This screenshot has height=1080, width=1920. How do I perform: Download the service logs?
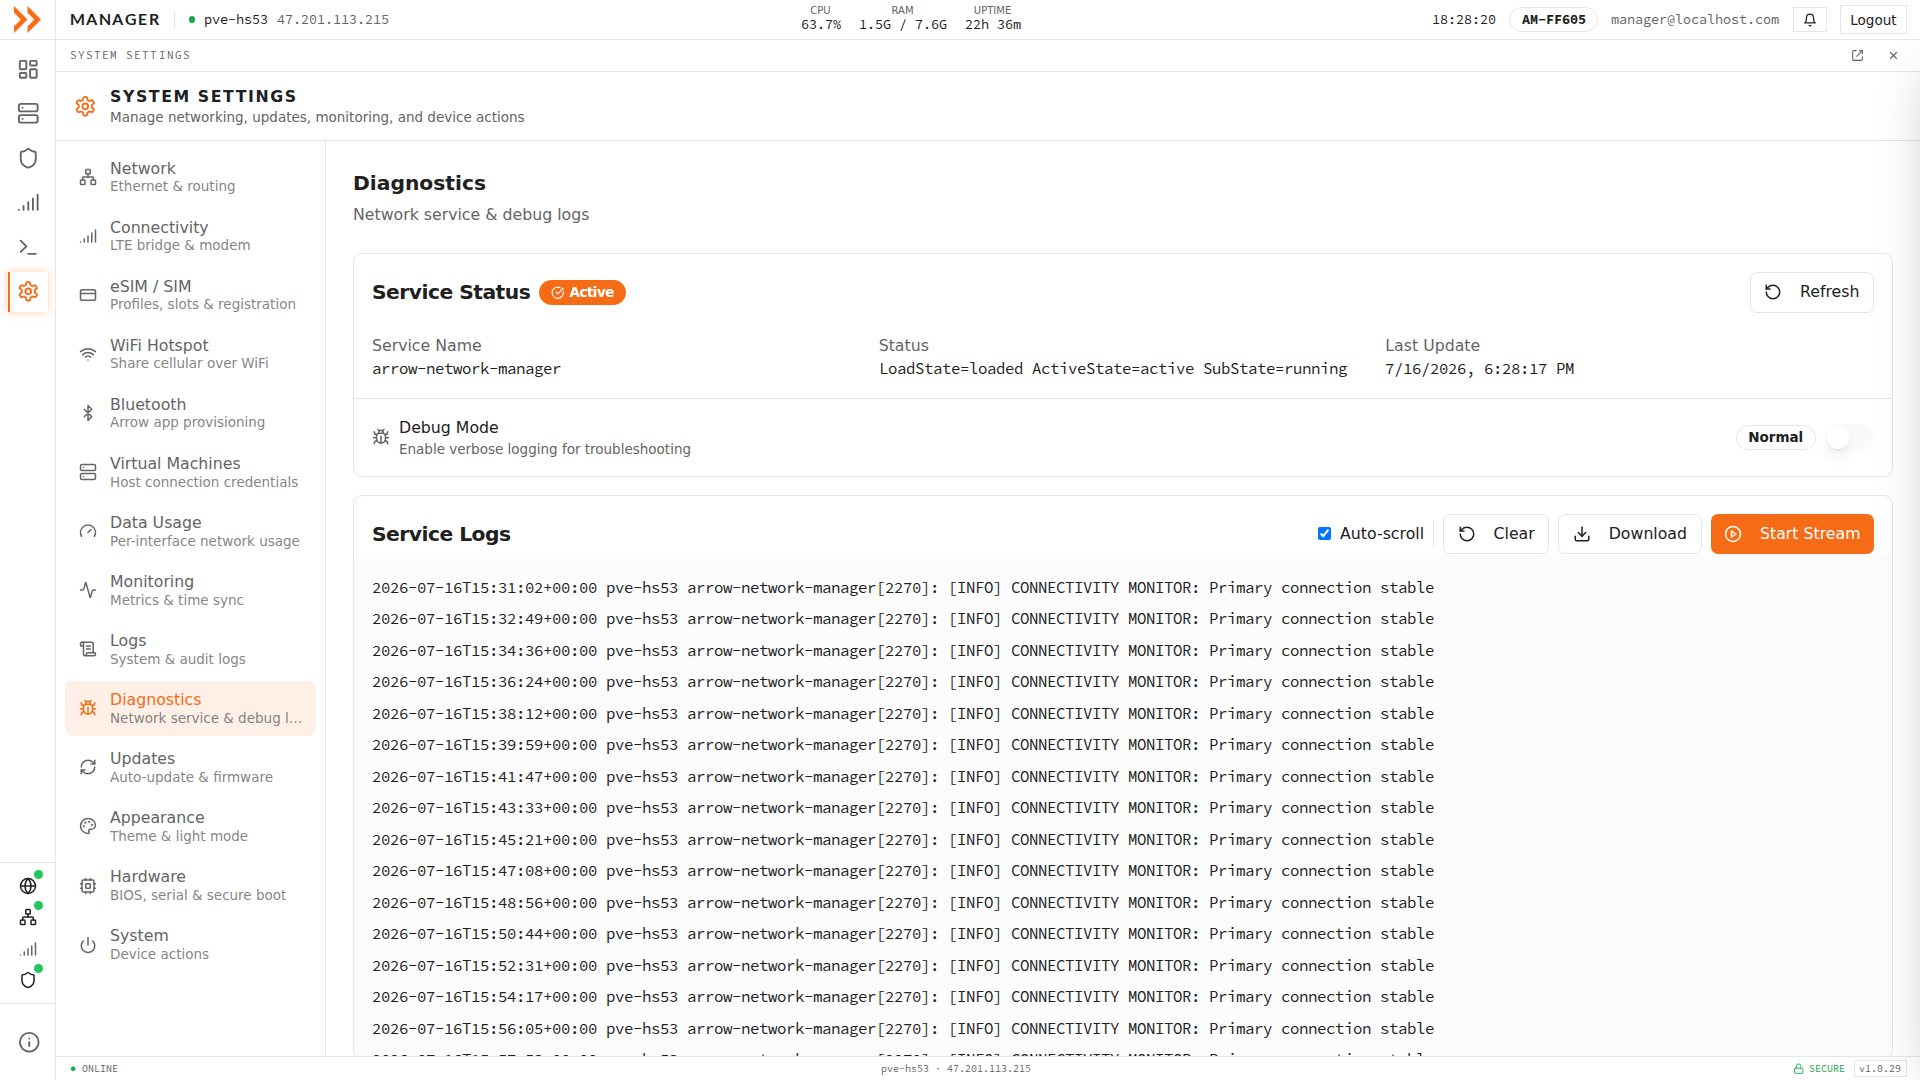(1629, 534)
